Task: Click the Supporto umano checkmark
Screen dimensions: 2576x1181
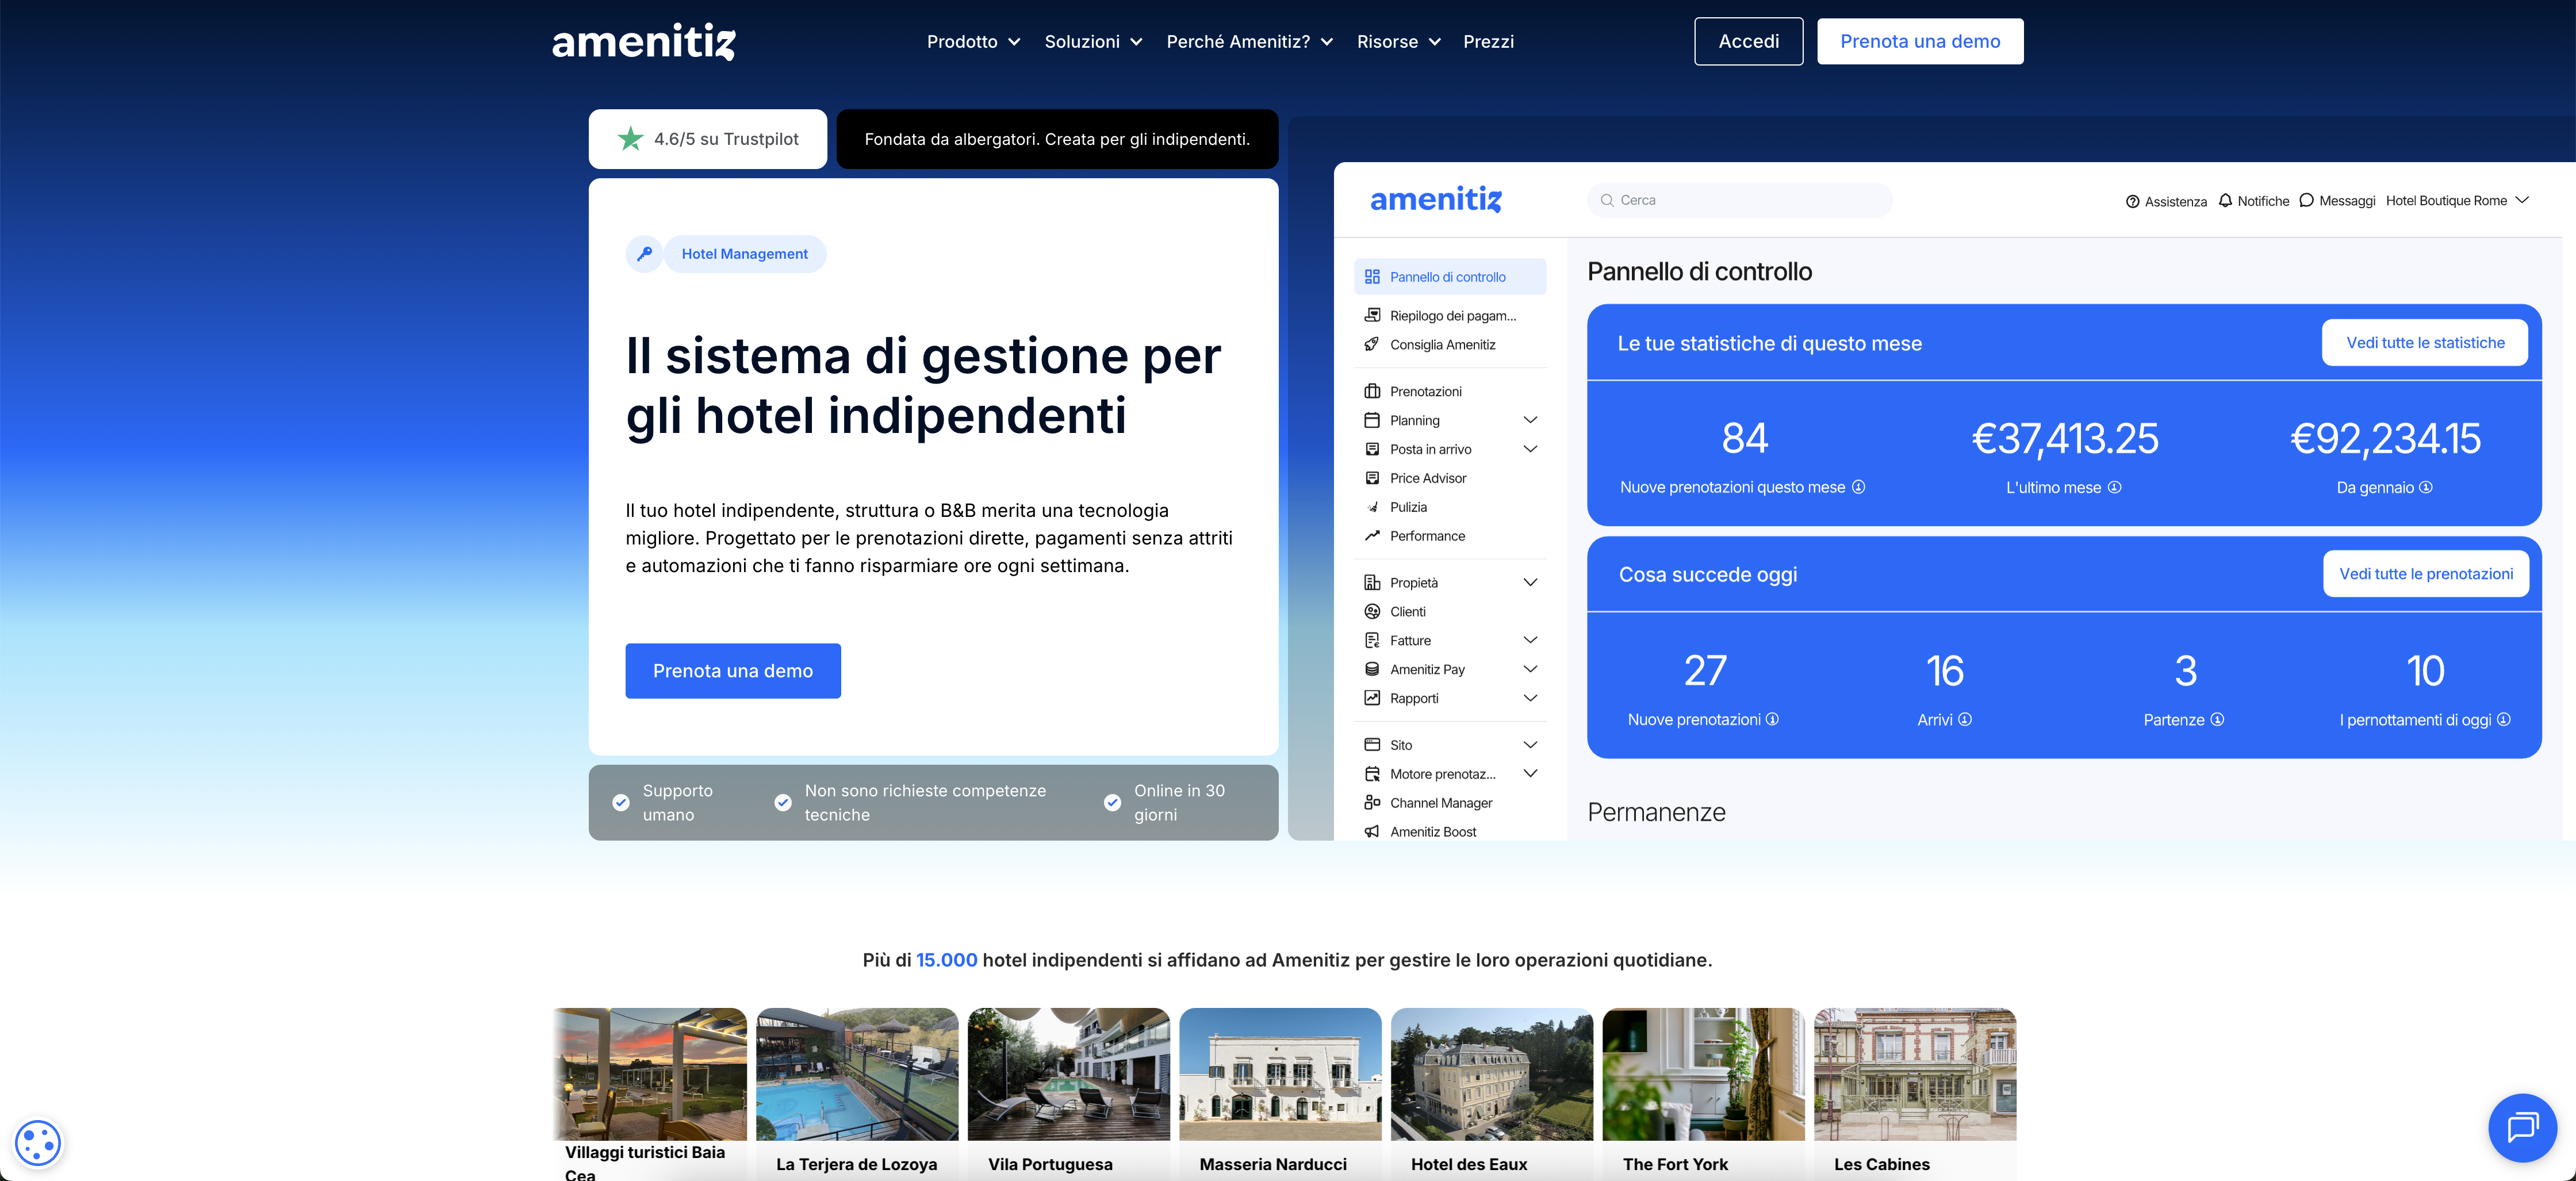Action: [621, 802]
